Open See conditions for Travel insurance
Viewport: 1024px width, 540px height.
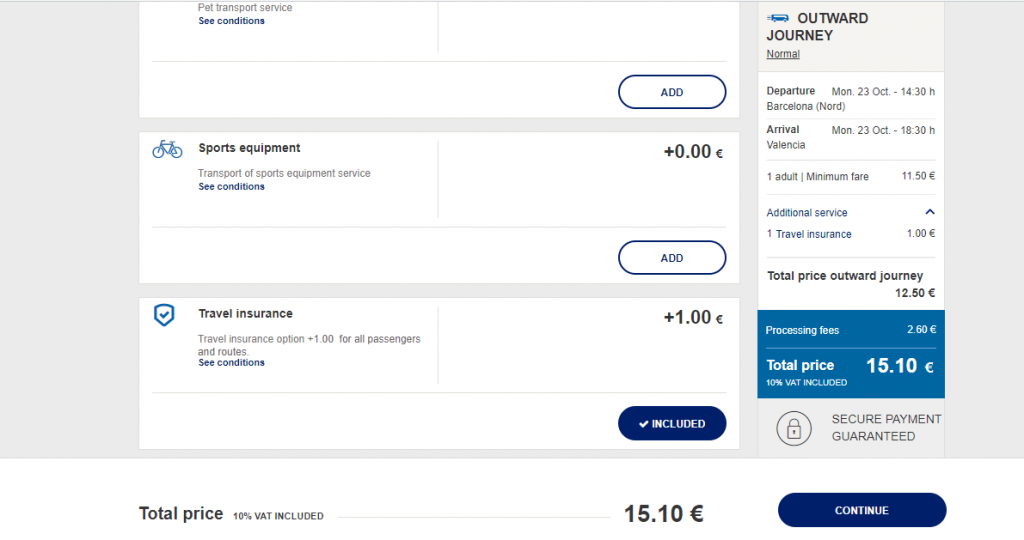coord(231,362)
